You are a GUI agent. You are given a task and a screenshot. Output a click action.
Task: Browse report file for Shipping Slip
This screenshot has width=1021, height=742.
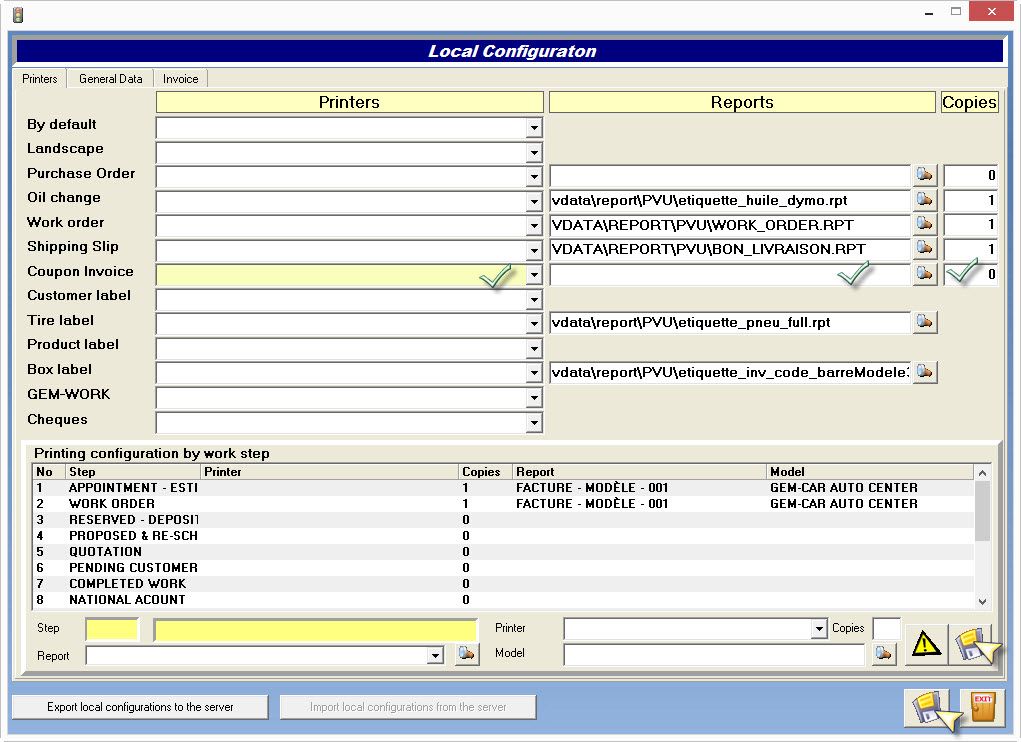925,249
